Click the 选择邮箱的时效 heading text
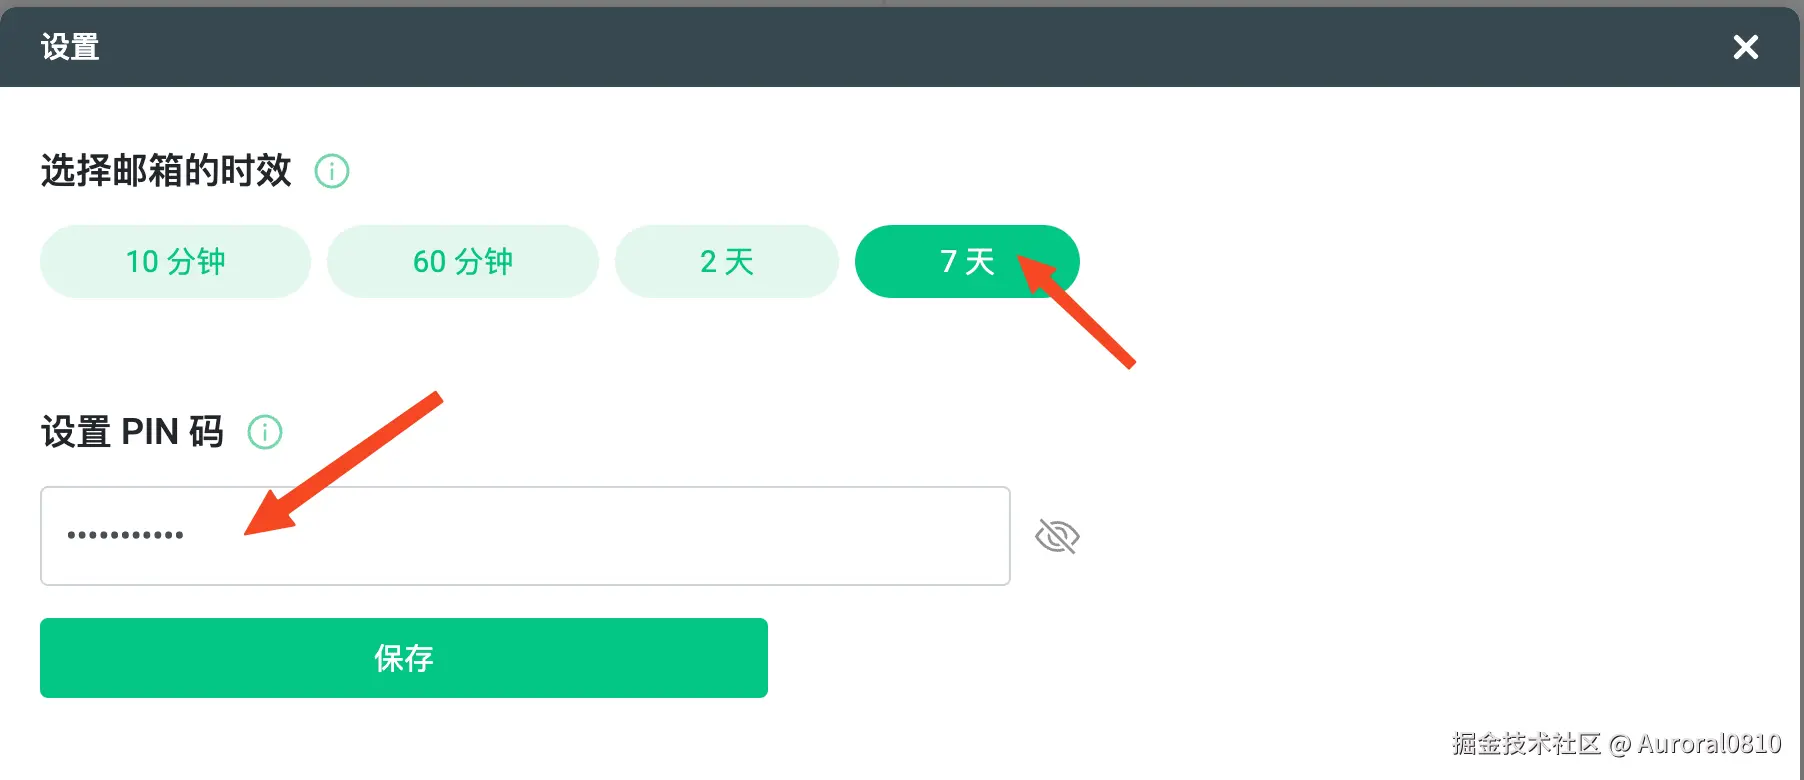1804x780 pixels. (166, 171)
